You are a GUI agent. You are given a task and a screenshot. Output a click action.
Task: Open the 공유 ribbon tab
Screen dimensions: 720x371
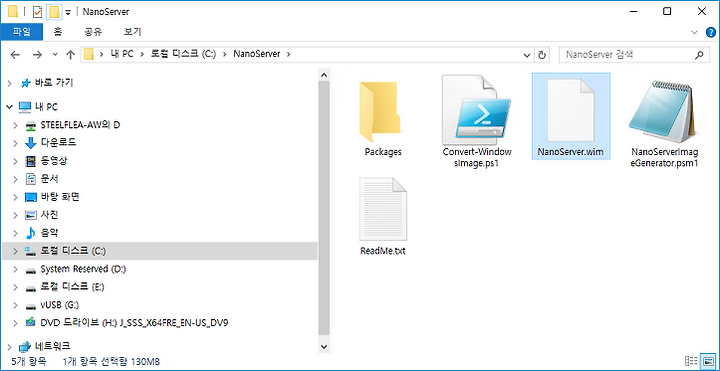pyautogui.click(x=93, y=32)
